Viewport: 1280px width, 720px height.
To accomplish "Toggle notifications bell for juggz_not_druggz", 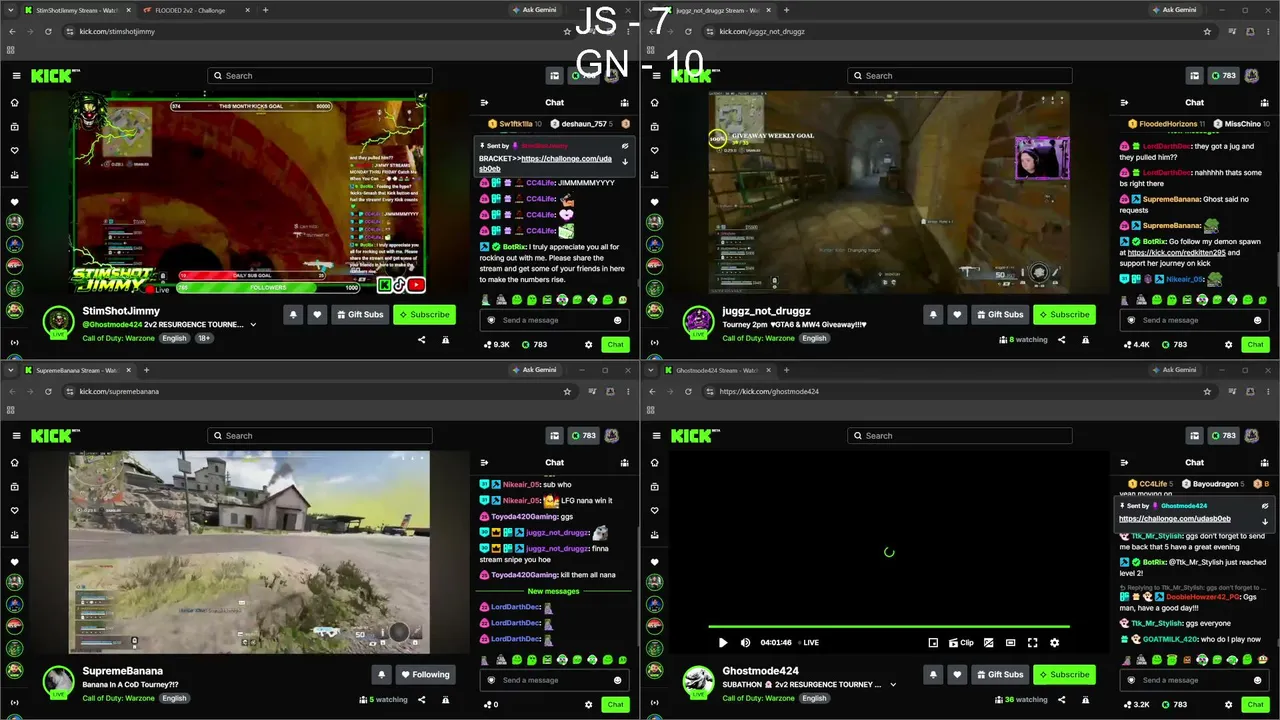I will tap(933, 314).
